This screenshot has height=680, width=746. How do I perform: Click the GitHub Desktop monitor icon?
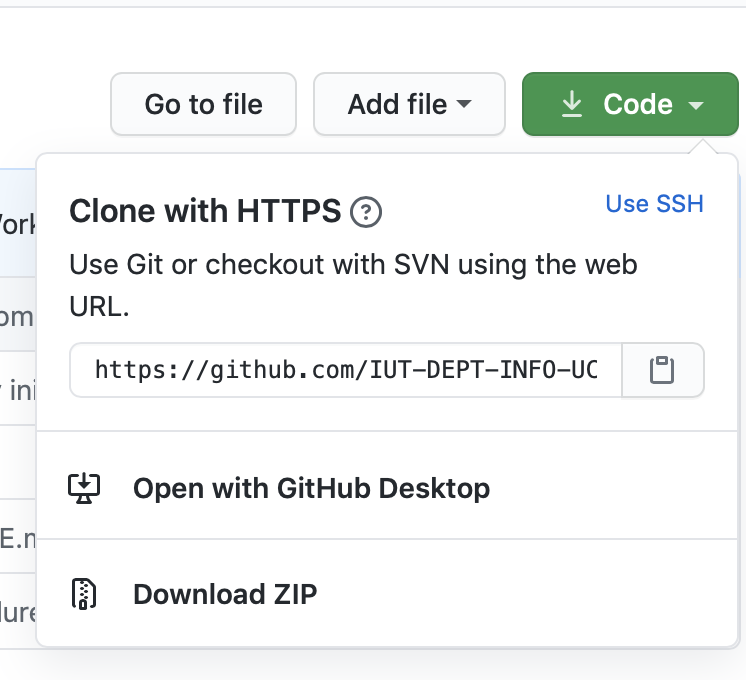[x=85, y=488]
